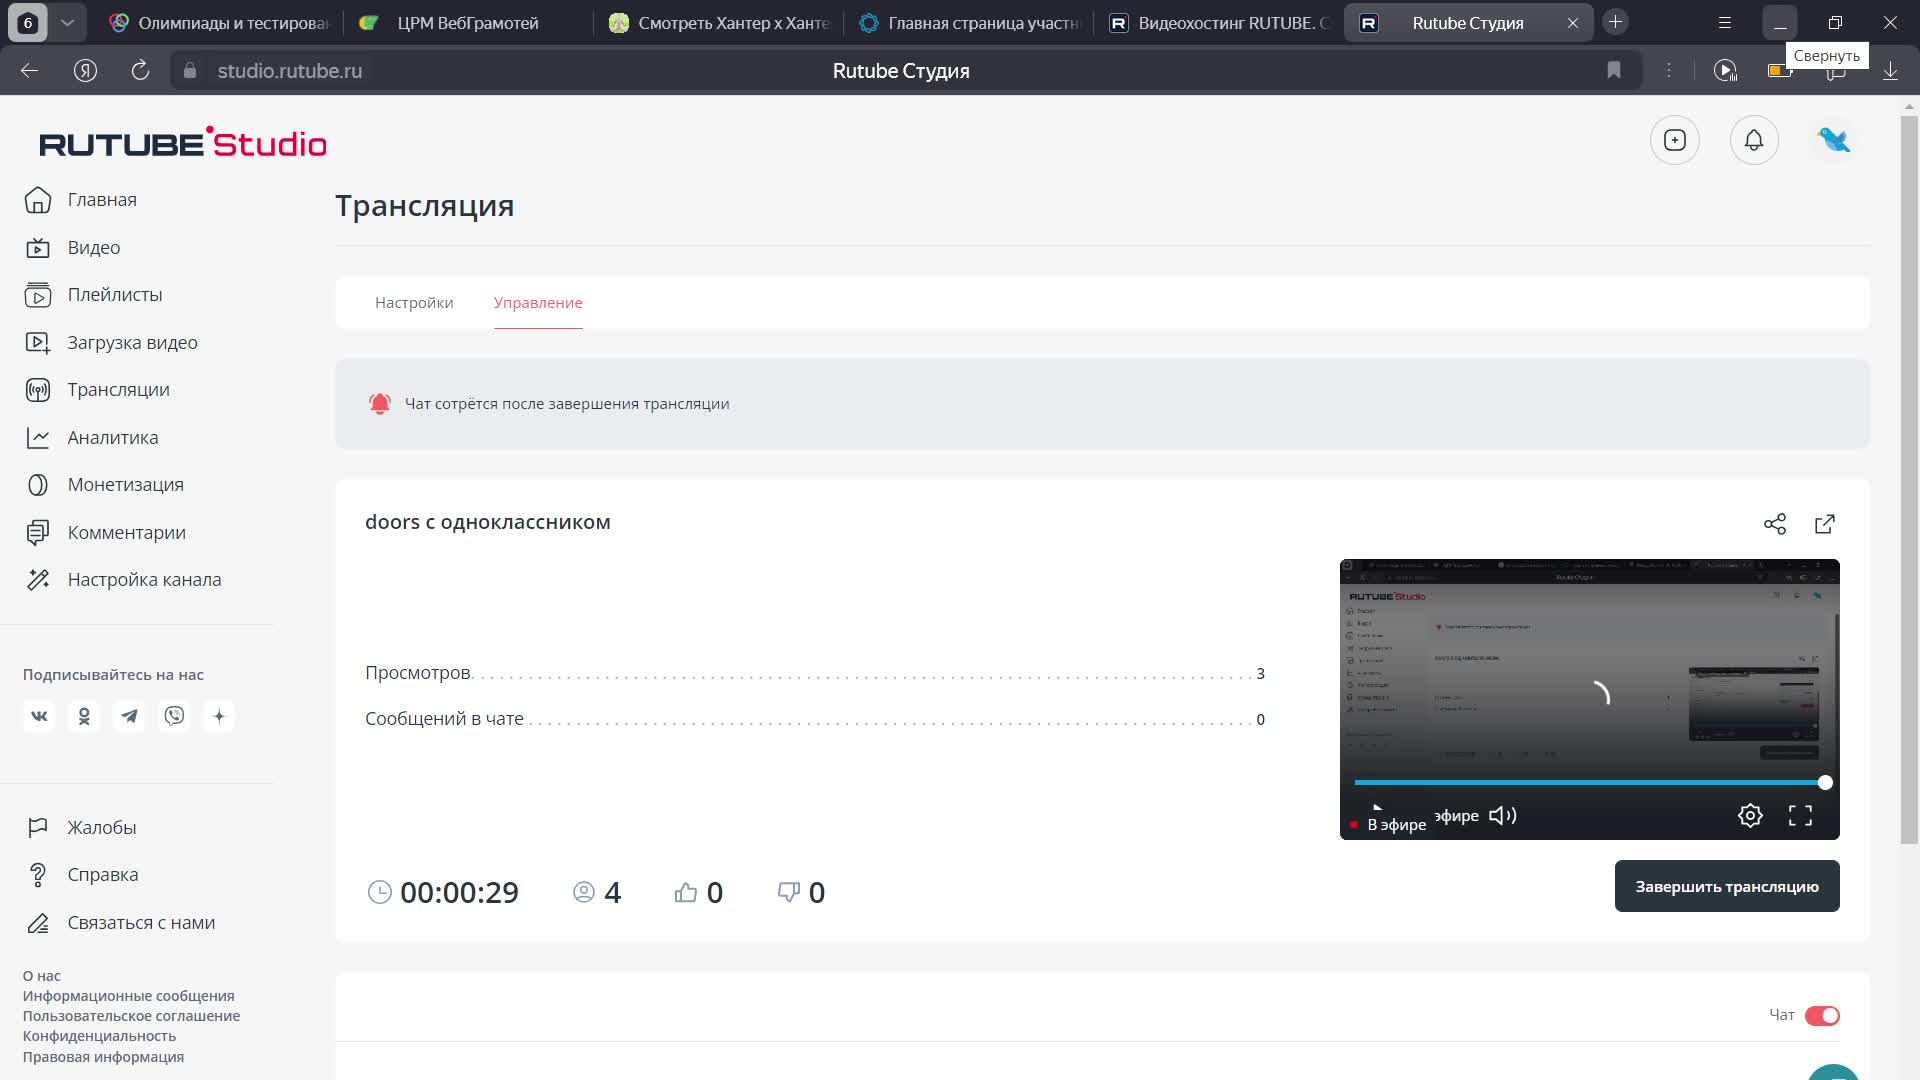Screen dimensions: 1920x1080
Task: Open Жалобы section
Action: (x=81, y=828)
